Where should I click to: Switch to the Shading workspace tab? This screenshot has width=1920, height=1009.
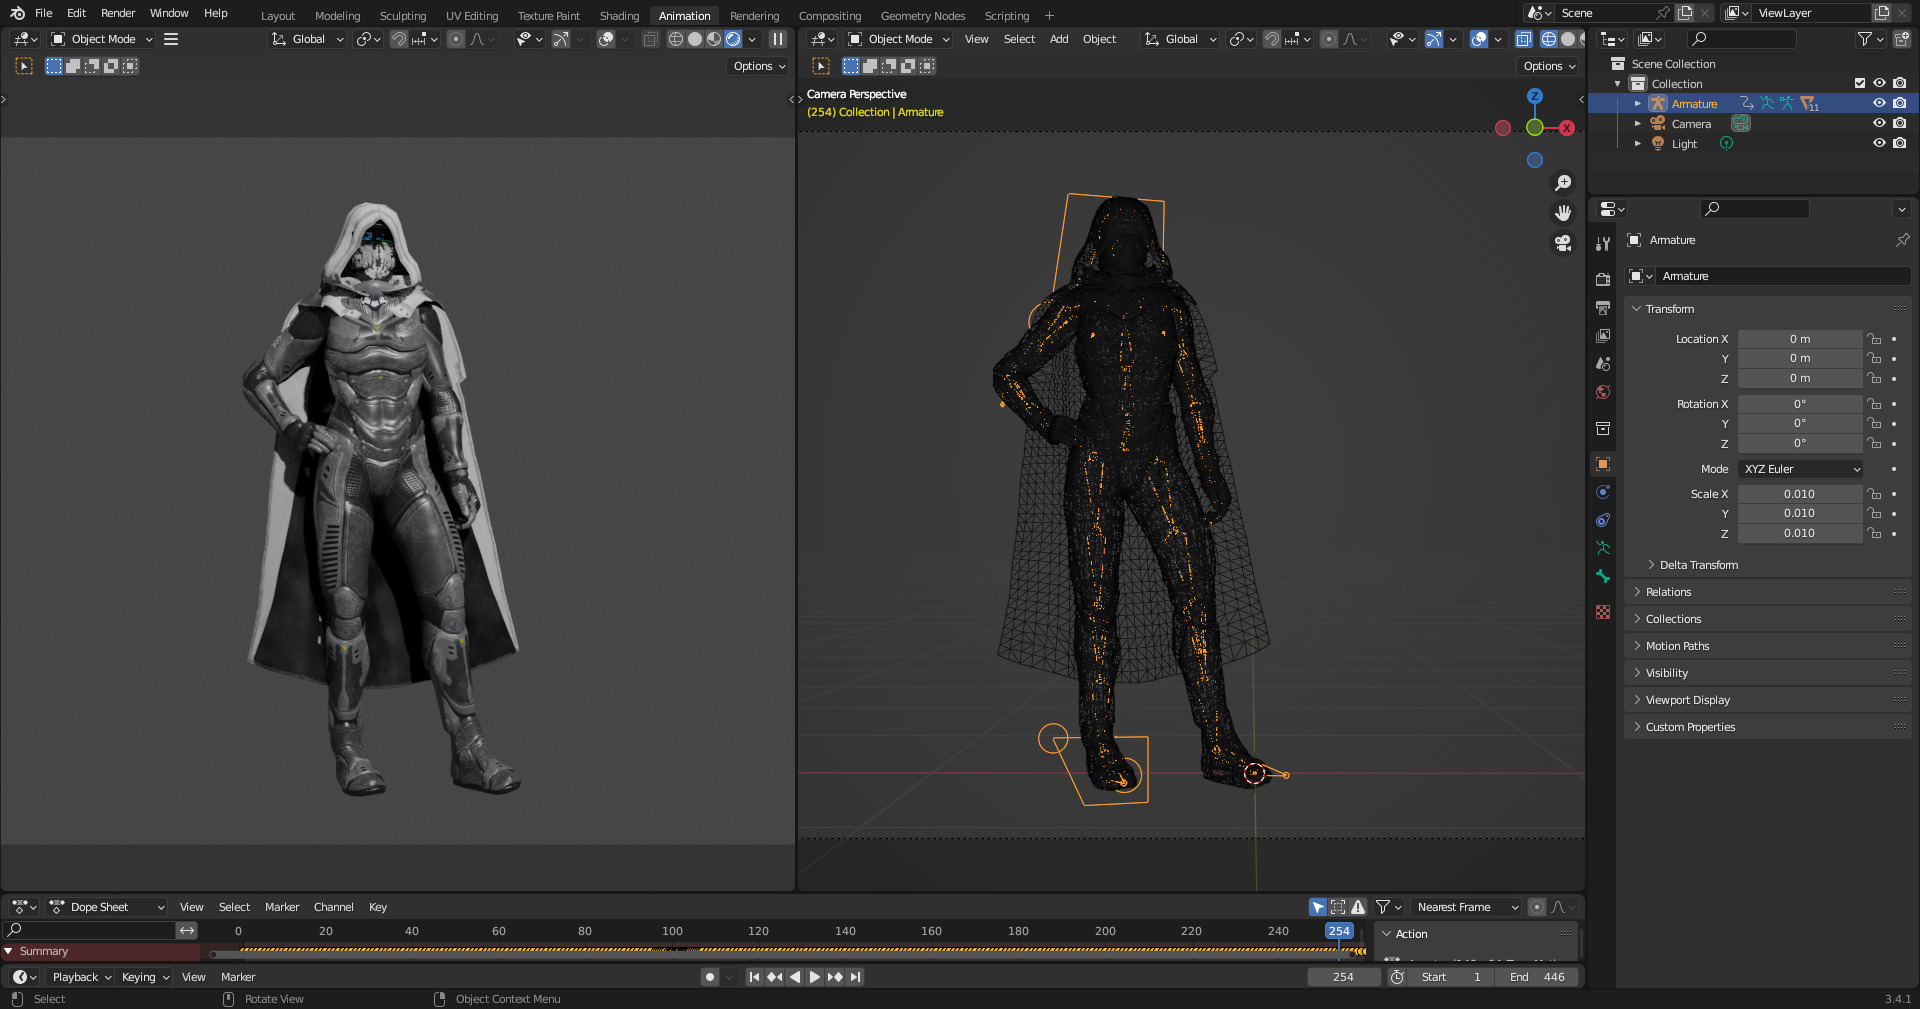pyautogui.click(x=619, y=16)
